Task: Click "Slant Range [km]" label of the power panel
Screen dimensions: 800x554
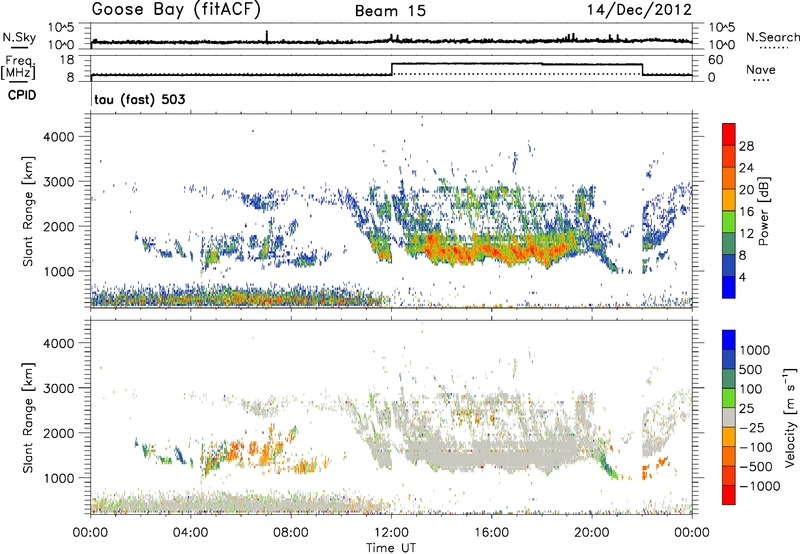Action: click(x=28, y=211)
